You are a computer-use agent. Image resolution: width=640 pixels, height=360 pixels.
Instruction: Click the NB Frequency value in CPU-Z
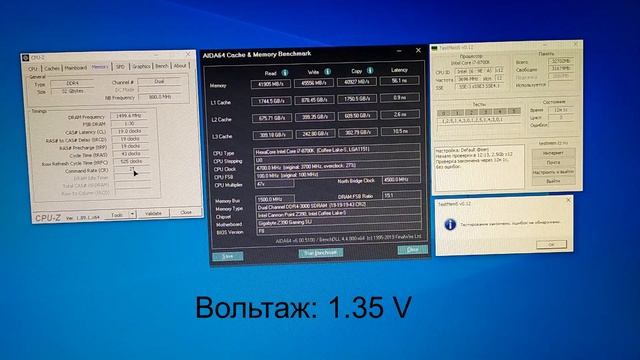159,97
